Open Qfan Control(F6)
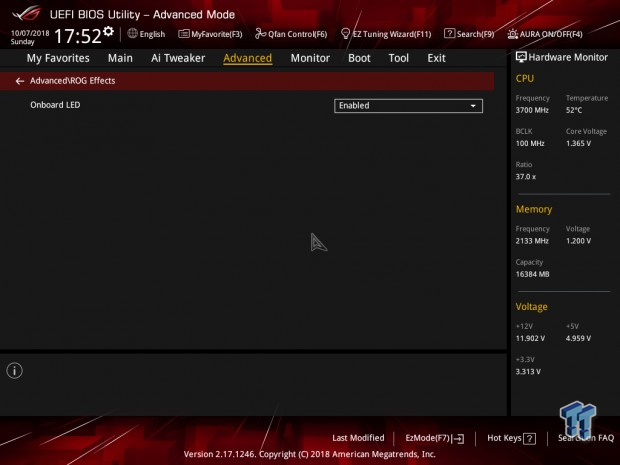The height and width of the screenshot is (465, 620). click(291, 34)
